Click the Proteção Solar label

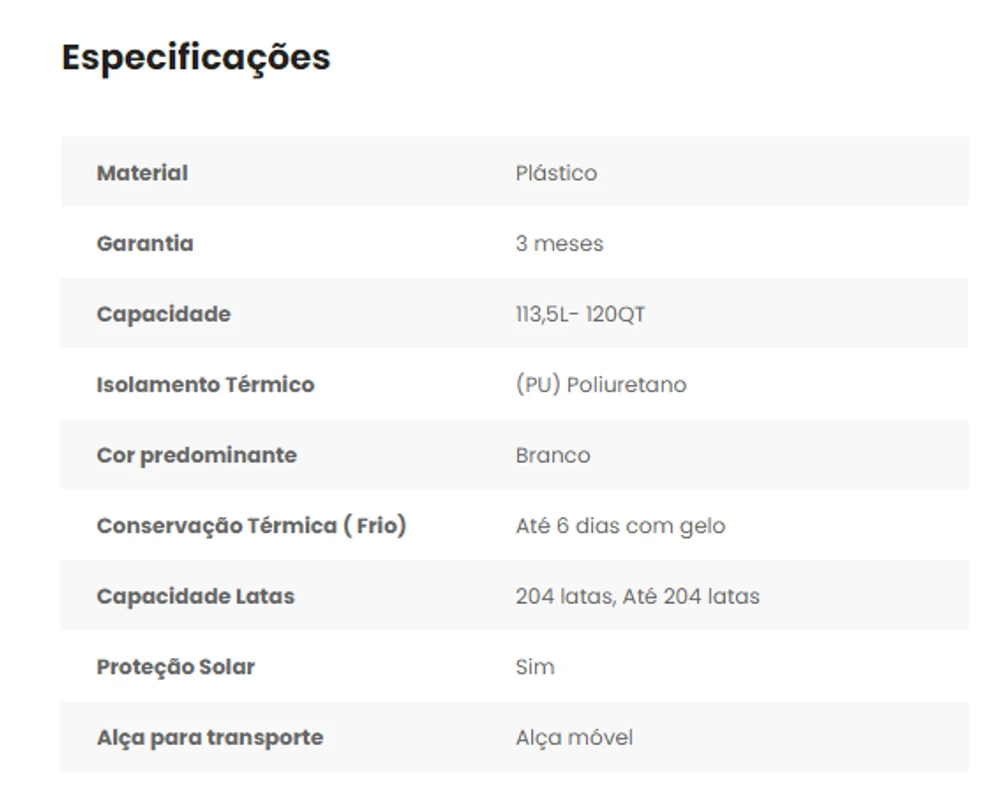click(175, 667)
